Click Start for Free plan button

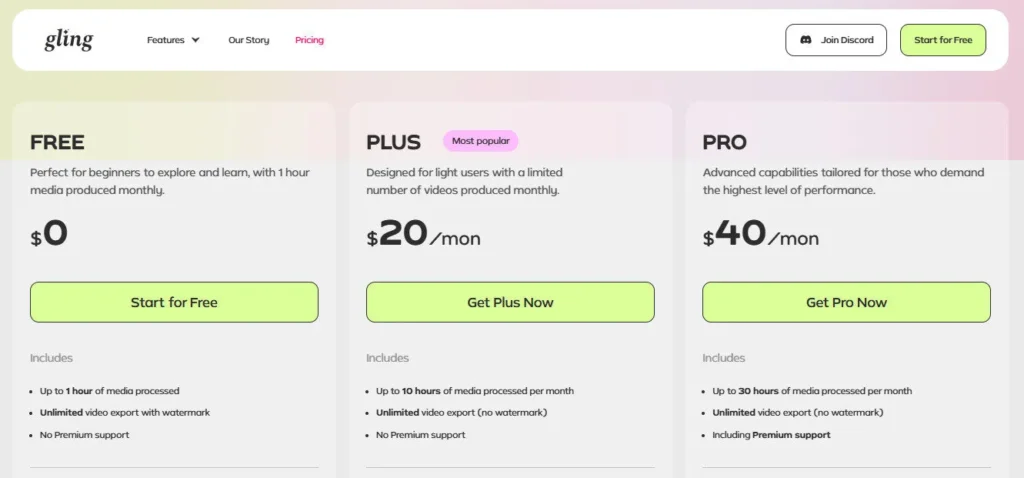pos(174,302)
